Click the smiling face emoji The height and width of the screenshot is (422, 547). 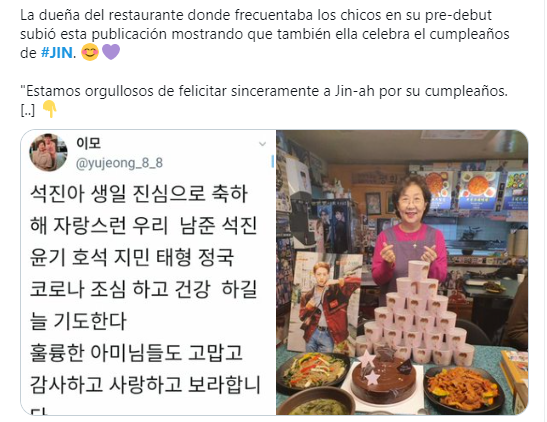click(x=90, y=53)
